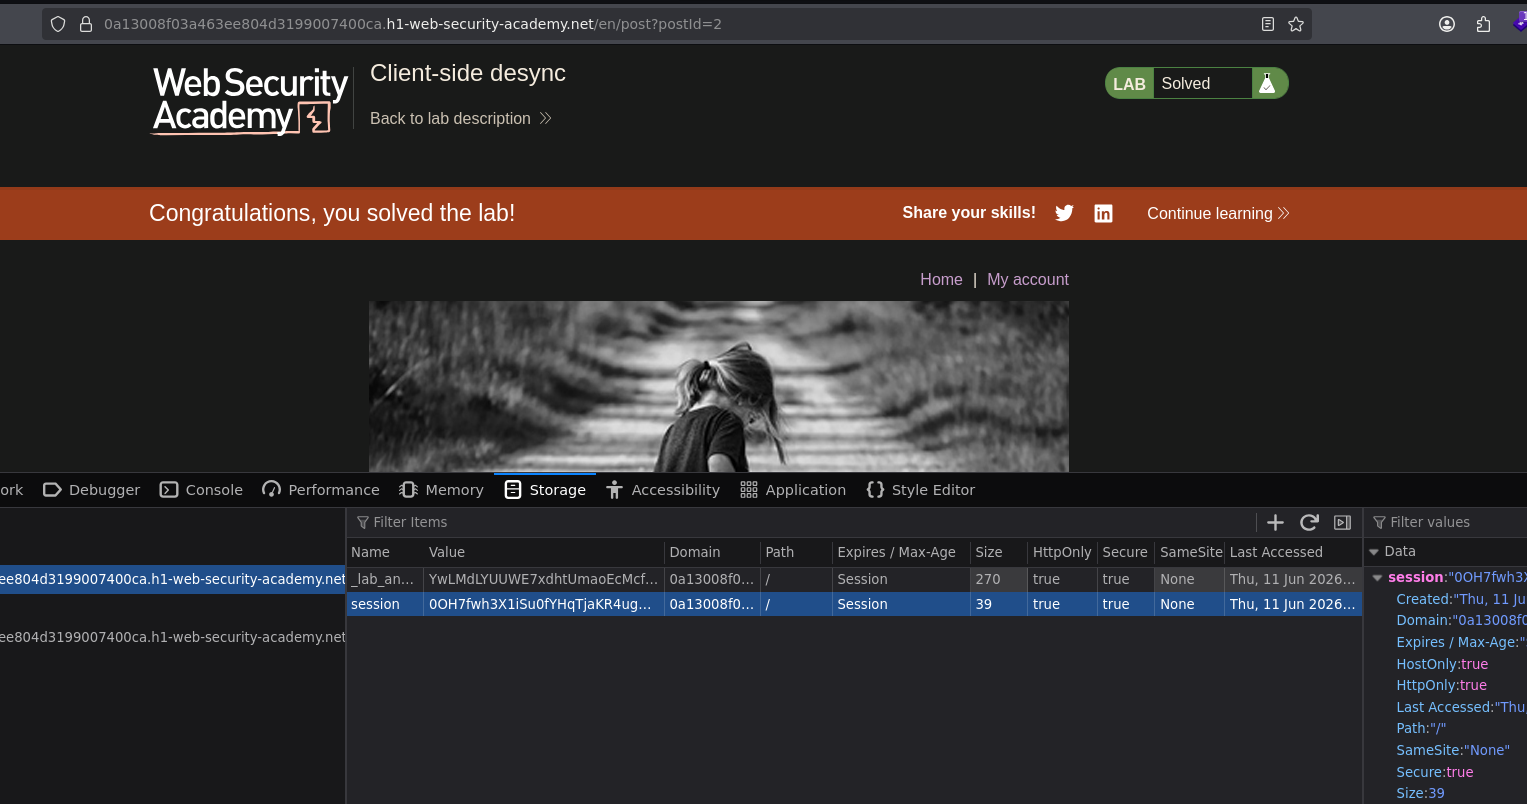Click the shield tracking protection icon

pos(58,24)
